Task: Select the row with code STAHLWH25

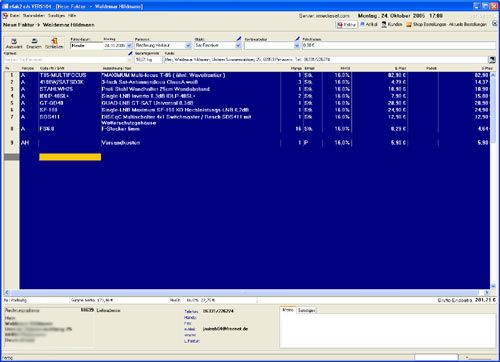Action: 255,89
